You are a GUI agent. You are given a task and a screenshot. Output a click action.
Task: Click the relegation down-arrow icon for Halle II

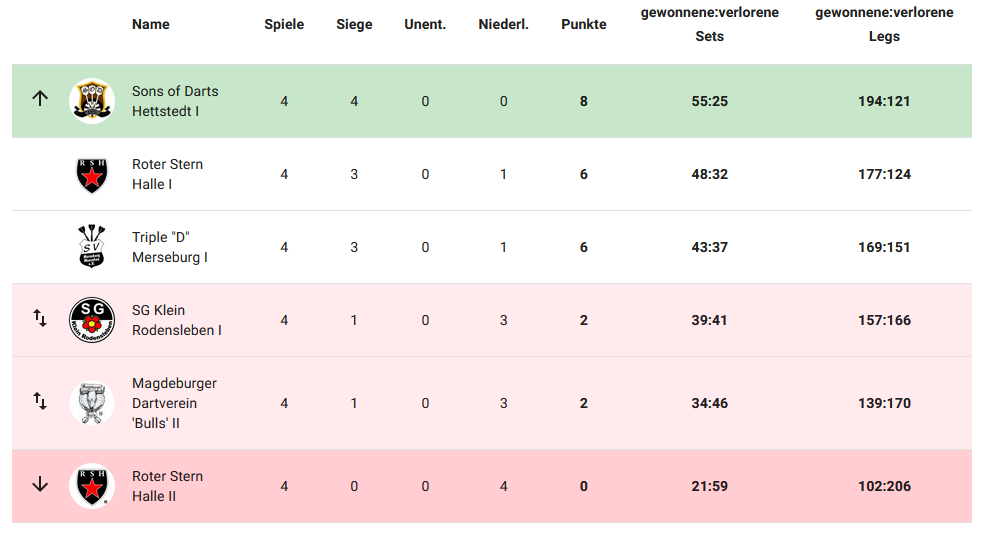(x=40, y=484)
